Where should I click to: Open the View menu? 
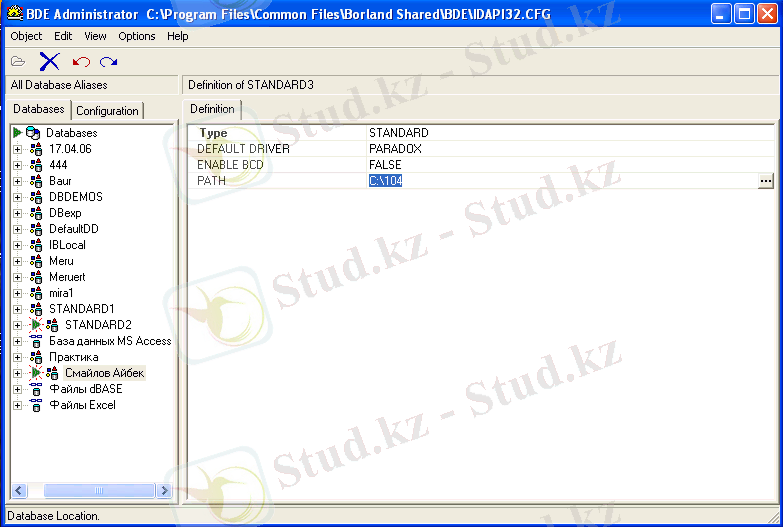pos(95,36)
